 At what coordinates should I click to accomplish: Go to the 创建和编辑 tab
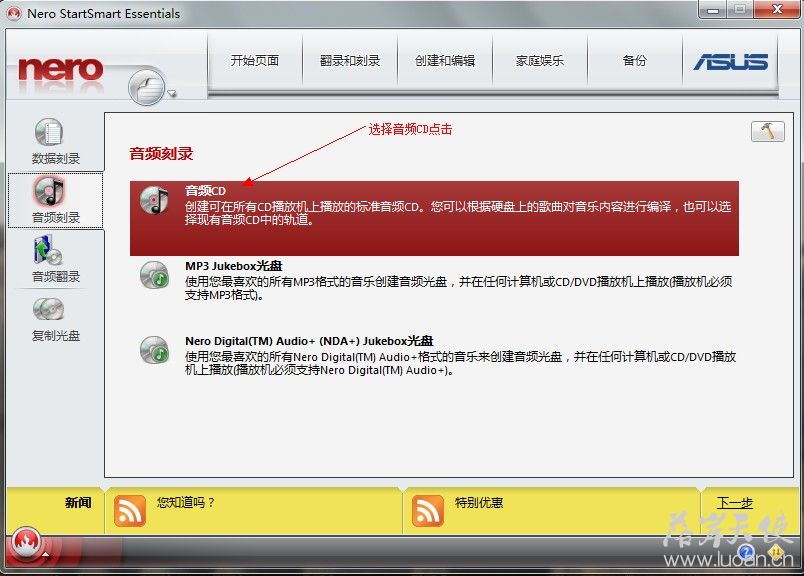point(445,61)
